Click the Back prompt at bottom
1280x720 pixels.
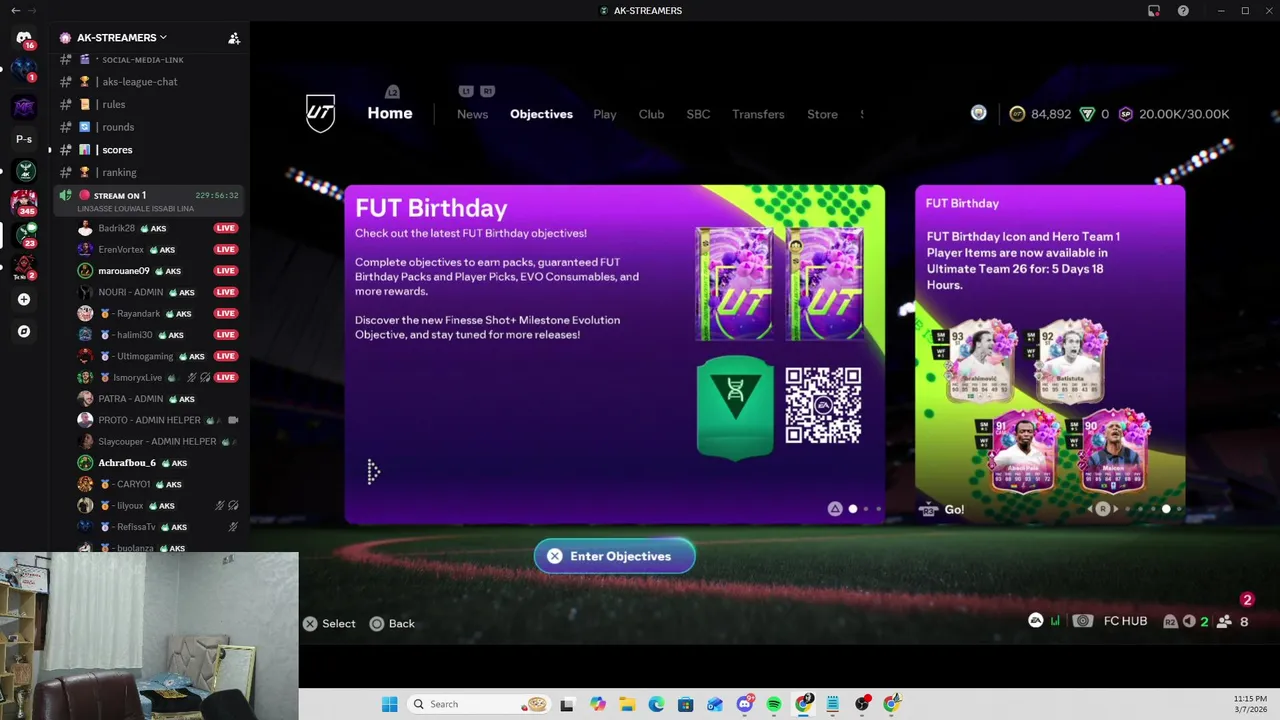(392, 623)
